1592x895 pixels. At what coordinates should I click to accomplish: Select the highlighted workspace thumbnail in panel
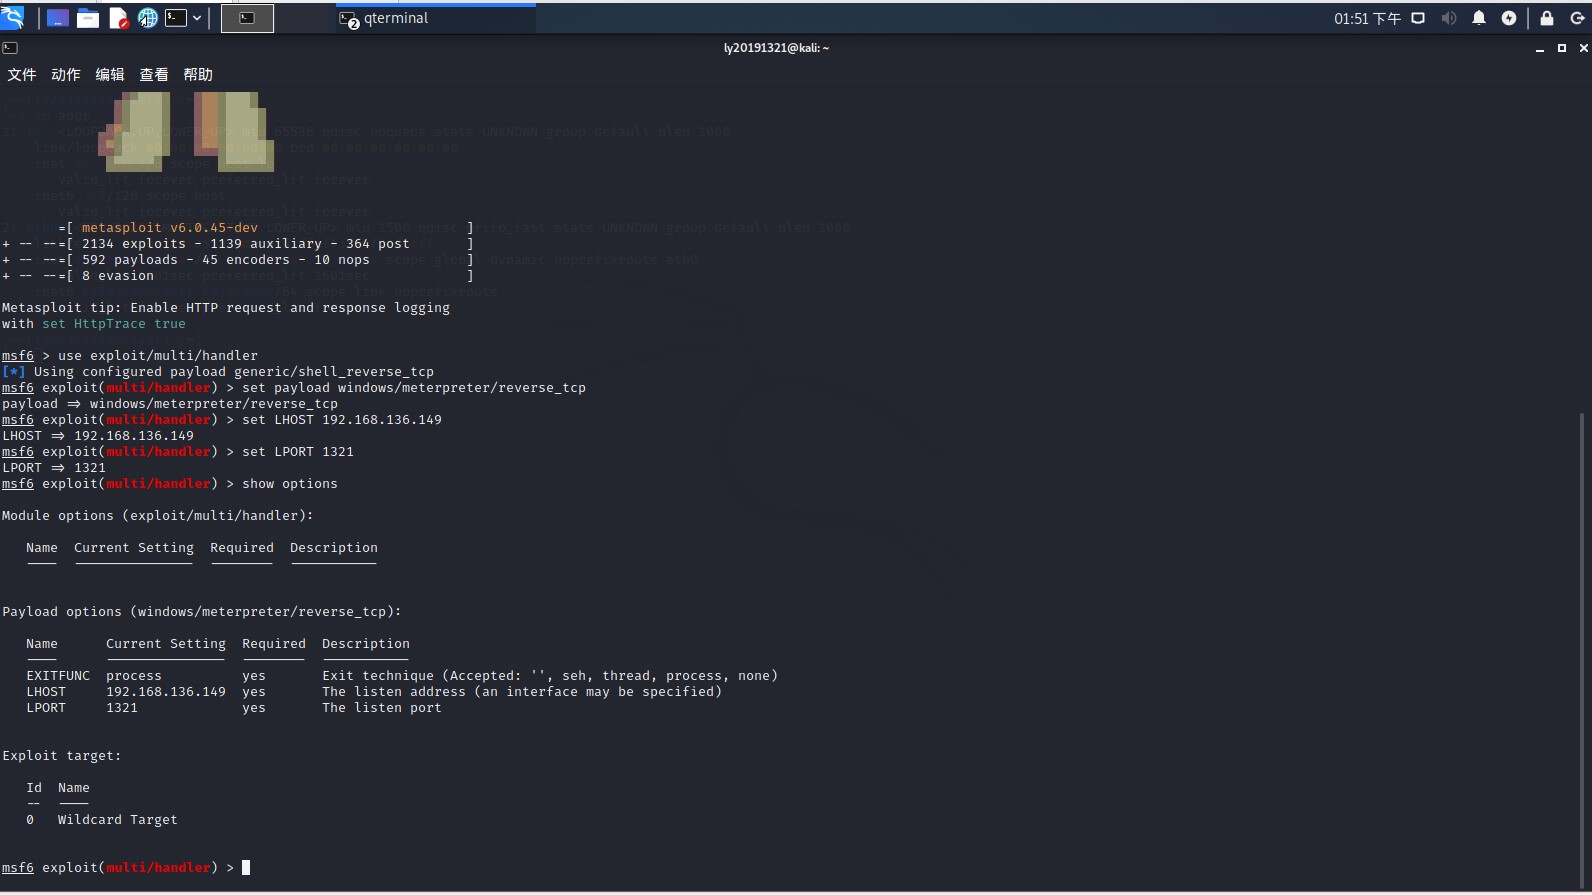[247, 18]
